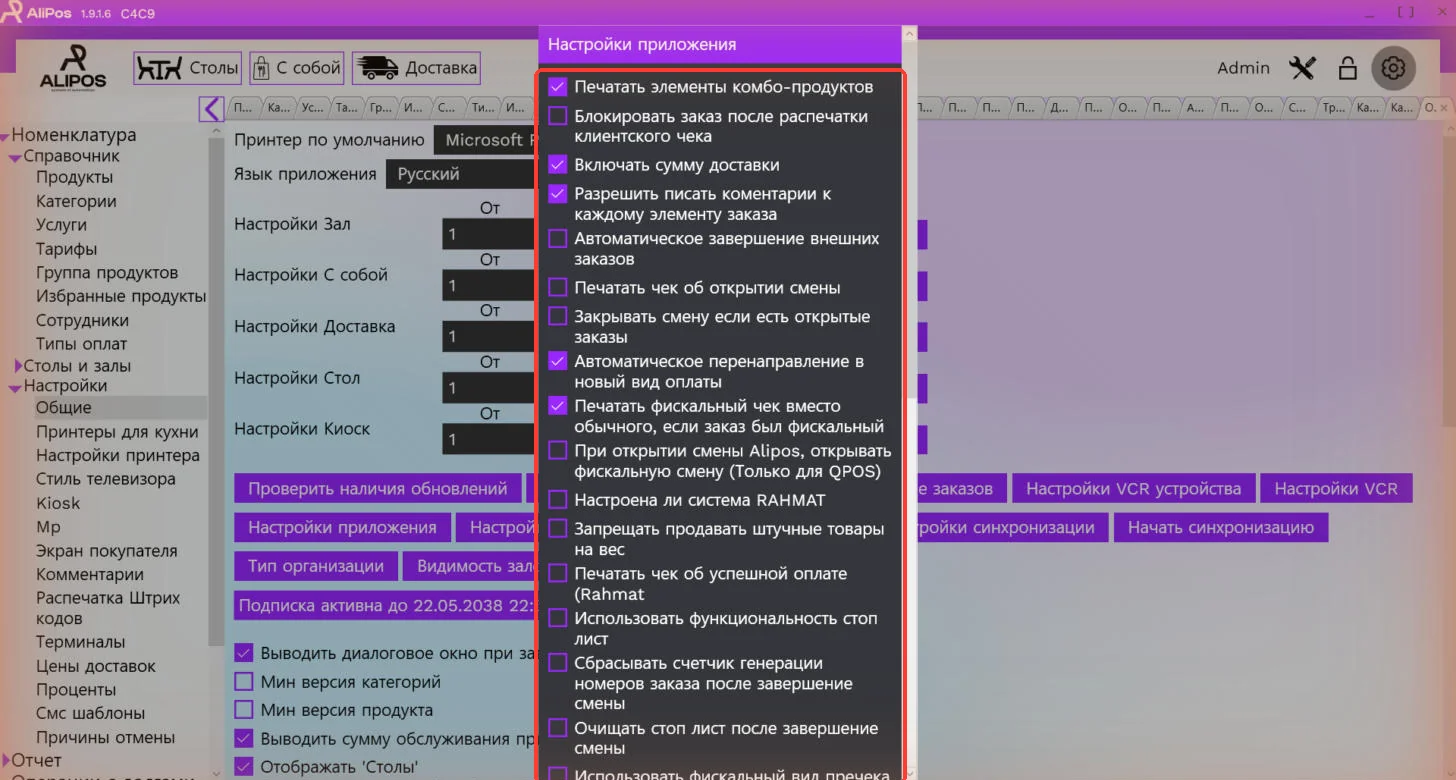The height and width of the screenshot is (780, 1456).
Task: Click Начать синхронизацию button
Action: pos(1220,527)
